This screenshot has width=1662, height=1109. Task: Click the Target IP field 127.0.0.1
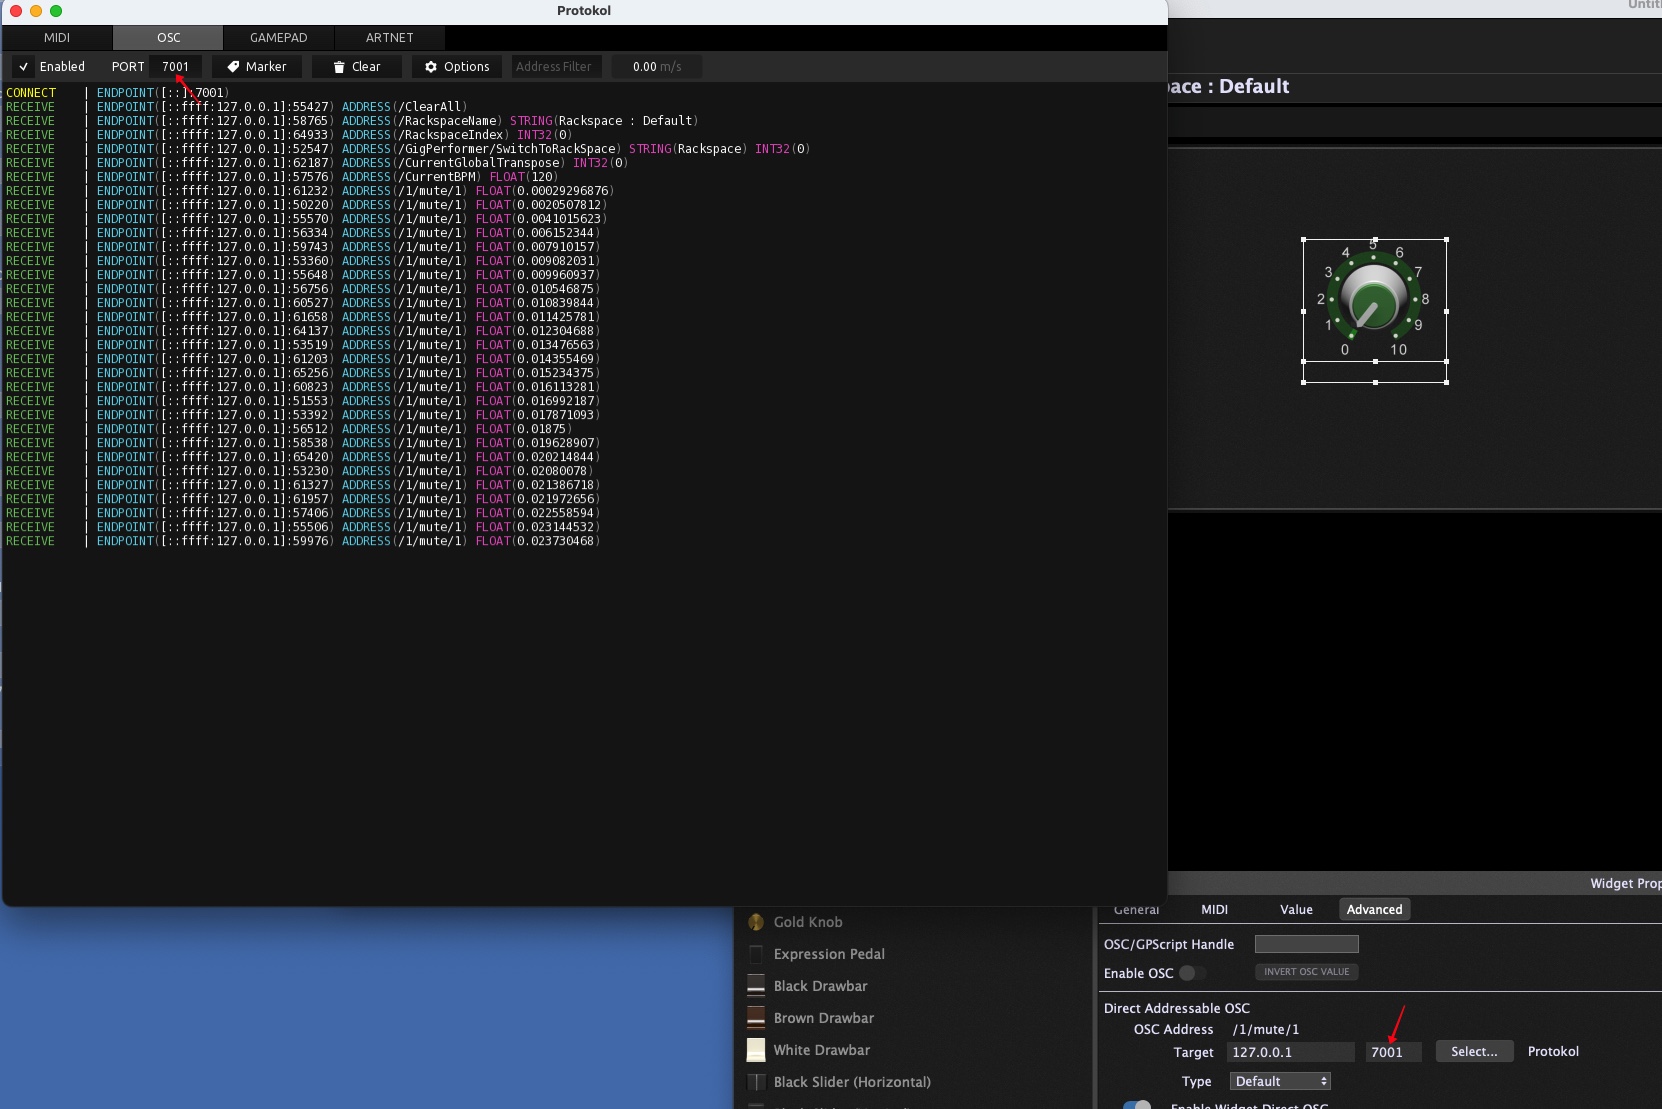click(1290, 1052)
